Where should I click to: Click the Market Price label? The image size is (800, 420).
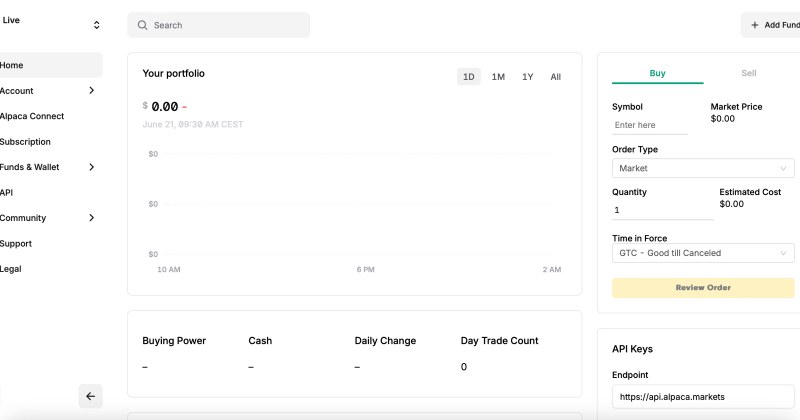(736, 107)
